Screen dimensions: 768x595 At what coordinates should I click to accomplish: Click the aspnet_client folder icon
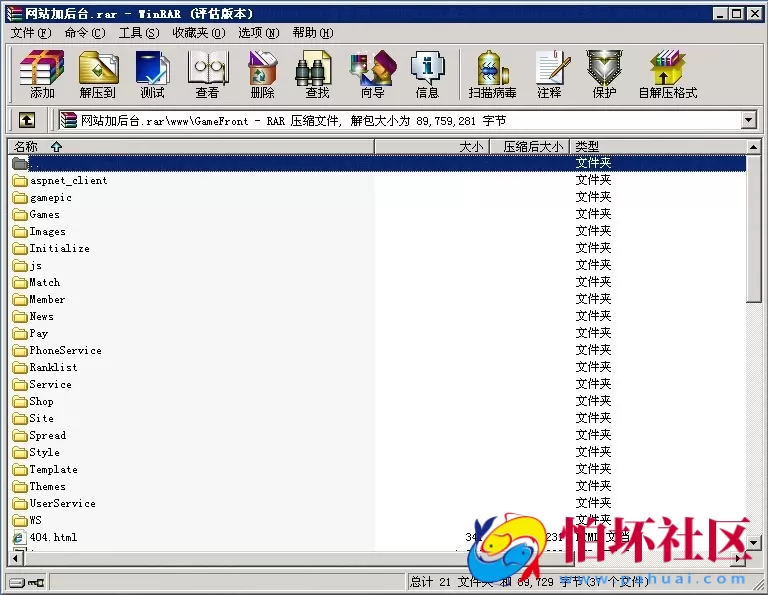20,181
